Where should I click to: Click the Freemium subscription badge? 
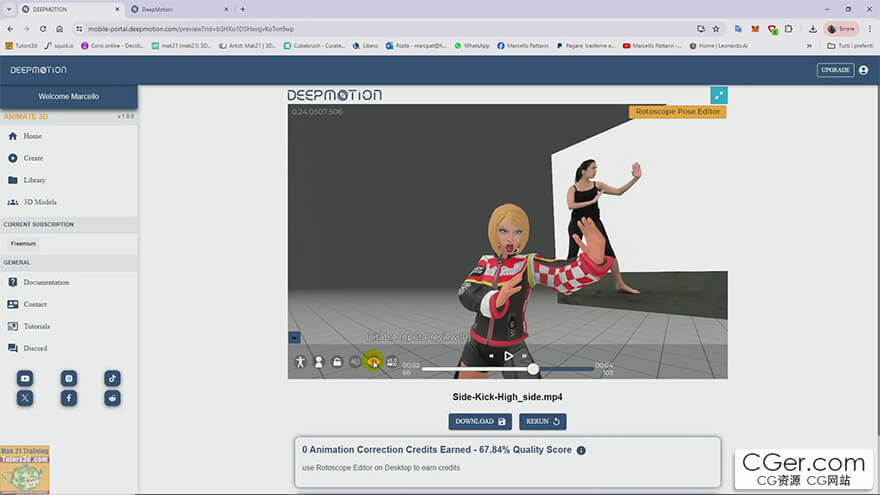tap(23, 244)
